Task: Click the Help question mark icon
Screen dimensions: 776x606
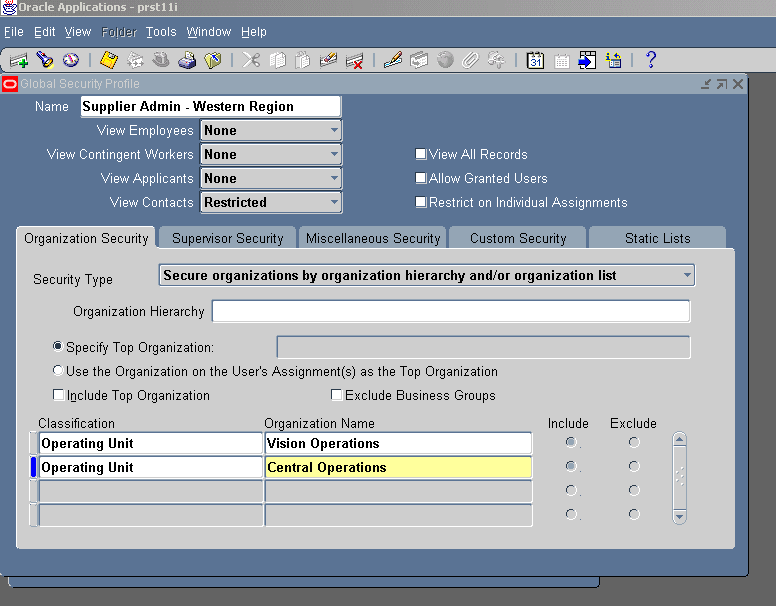Action: [651, 60]
